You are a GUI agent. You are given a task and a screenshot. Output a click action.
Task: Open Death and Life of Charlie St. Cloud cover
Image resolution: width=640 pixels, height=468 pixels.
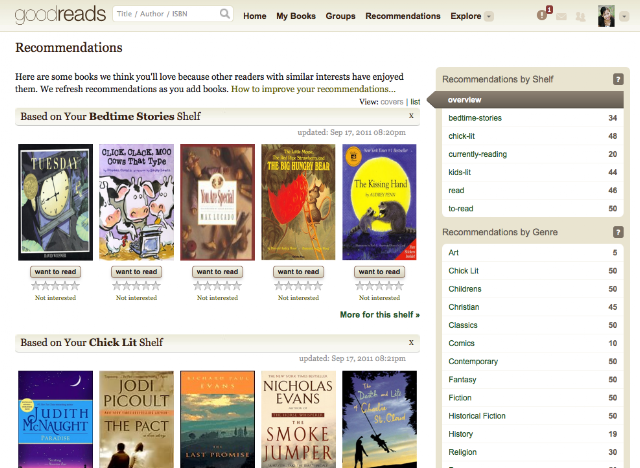(380, 419)
